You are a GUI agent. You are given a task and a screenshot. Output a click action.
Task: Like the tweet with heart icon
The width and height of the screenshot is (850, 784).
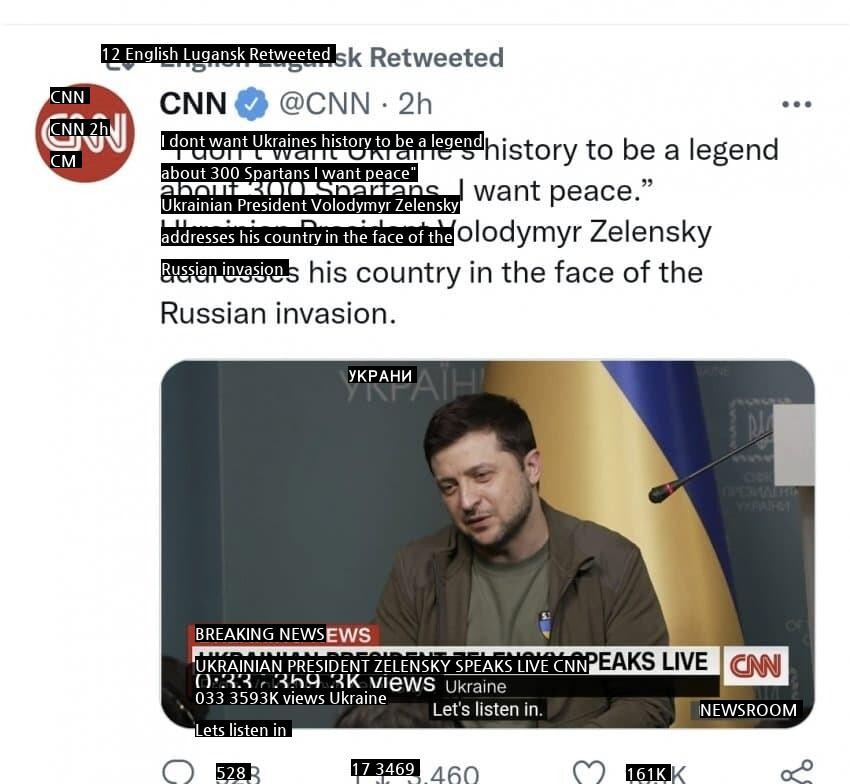(x=589, y=772)
